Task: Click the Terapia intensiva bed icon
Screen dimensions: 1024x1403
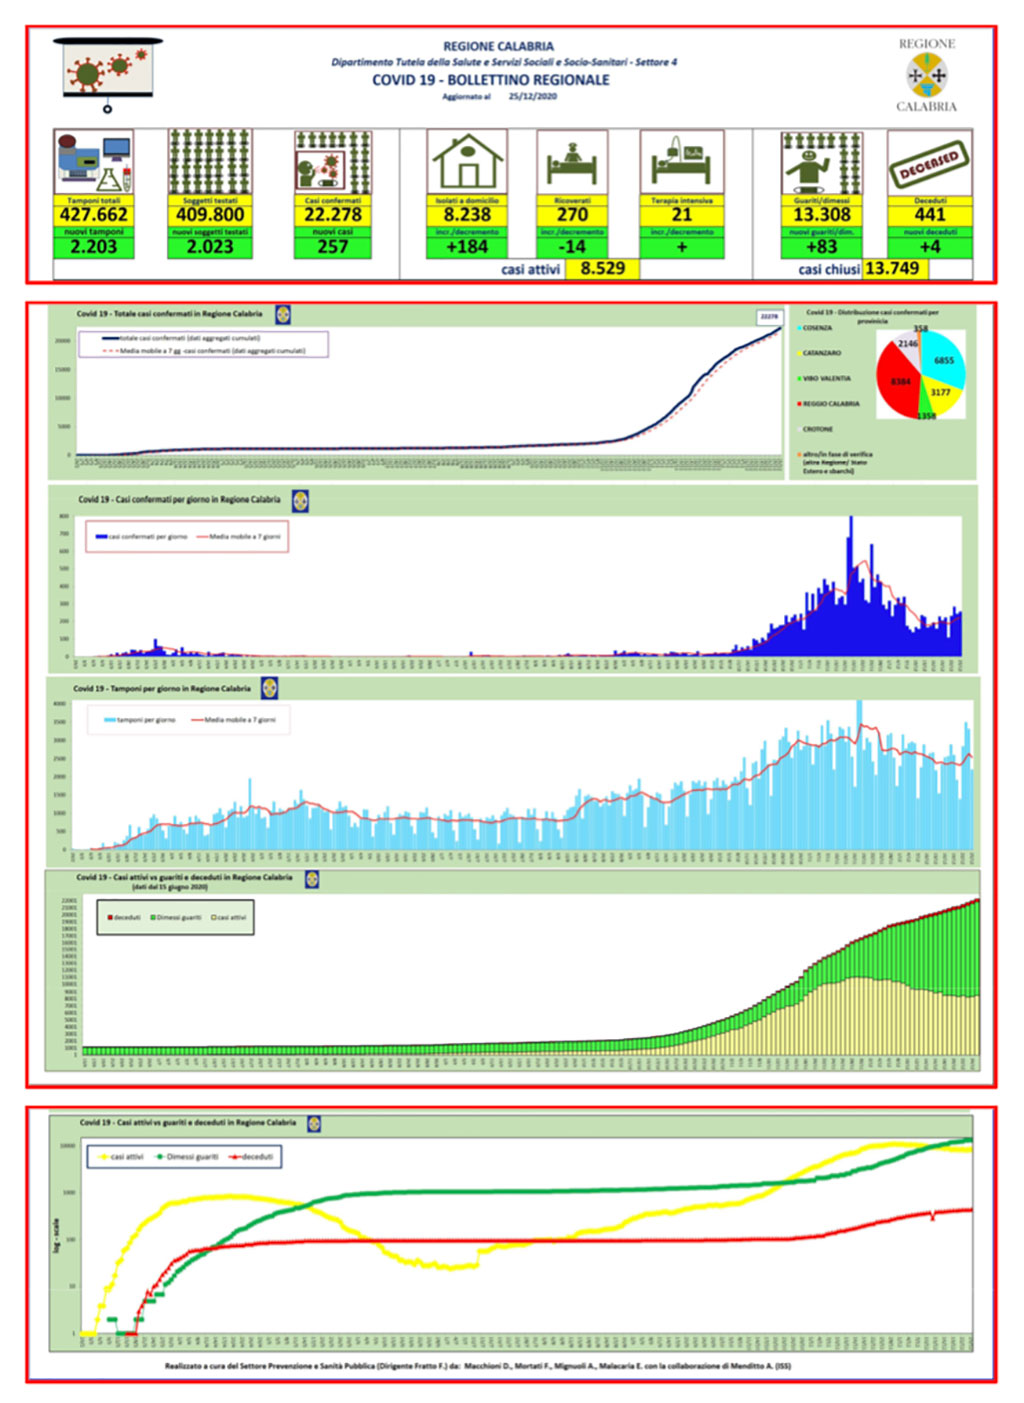Action: (682, 162)
